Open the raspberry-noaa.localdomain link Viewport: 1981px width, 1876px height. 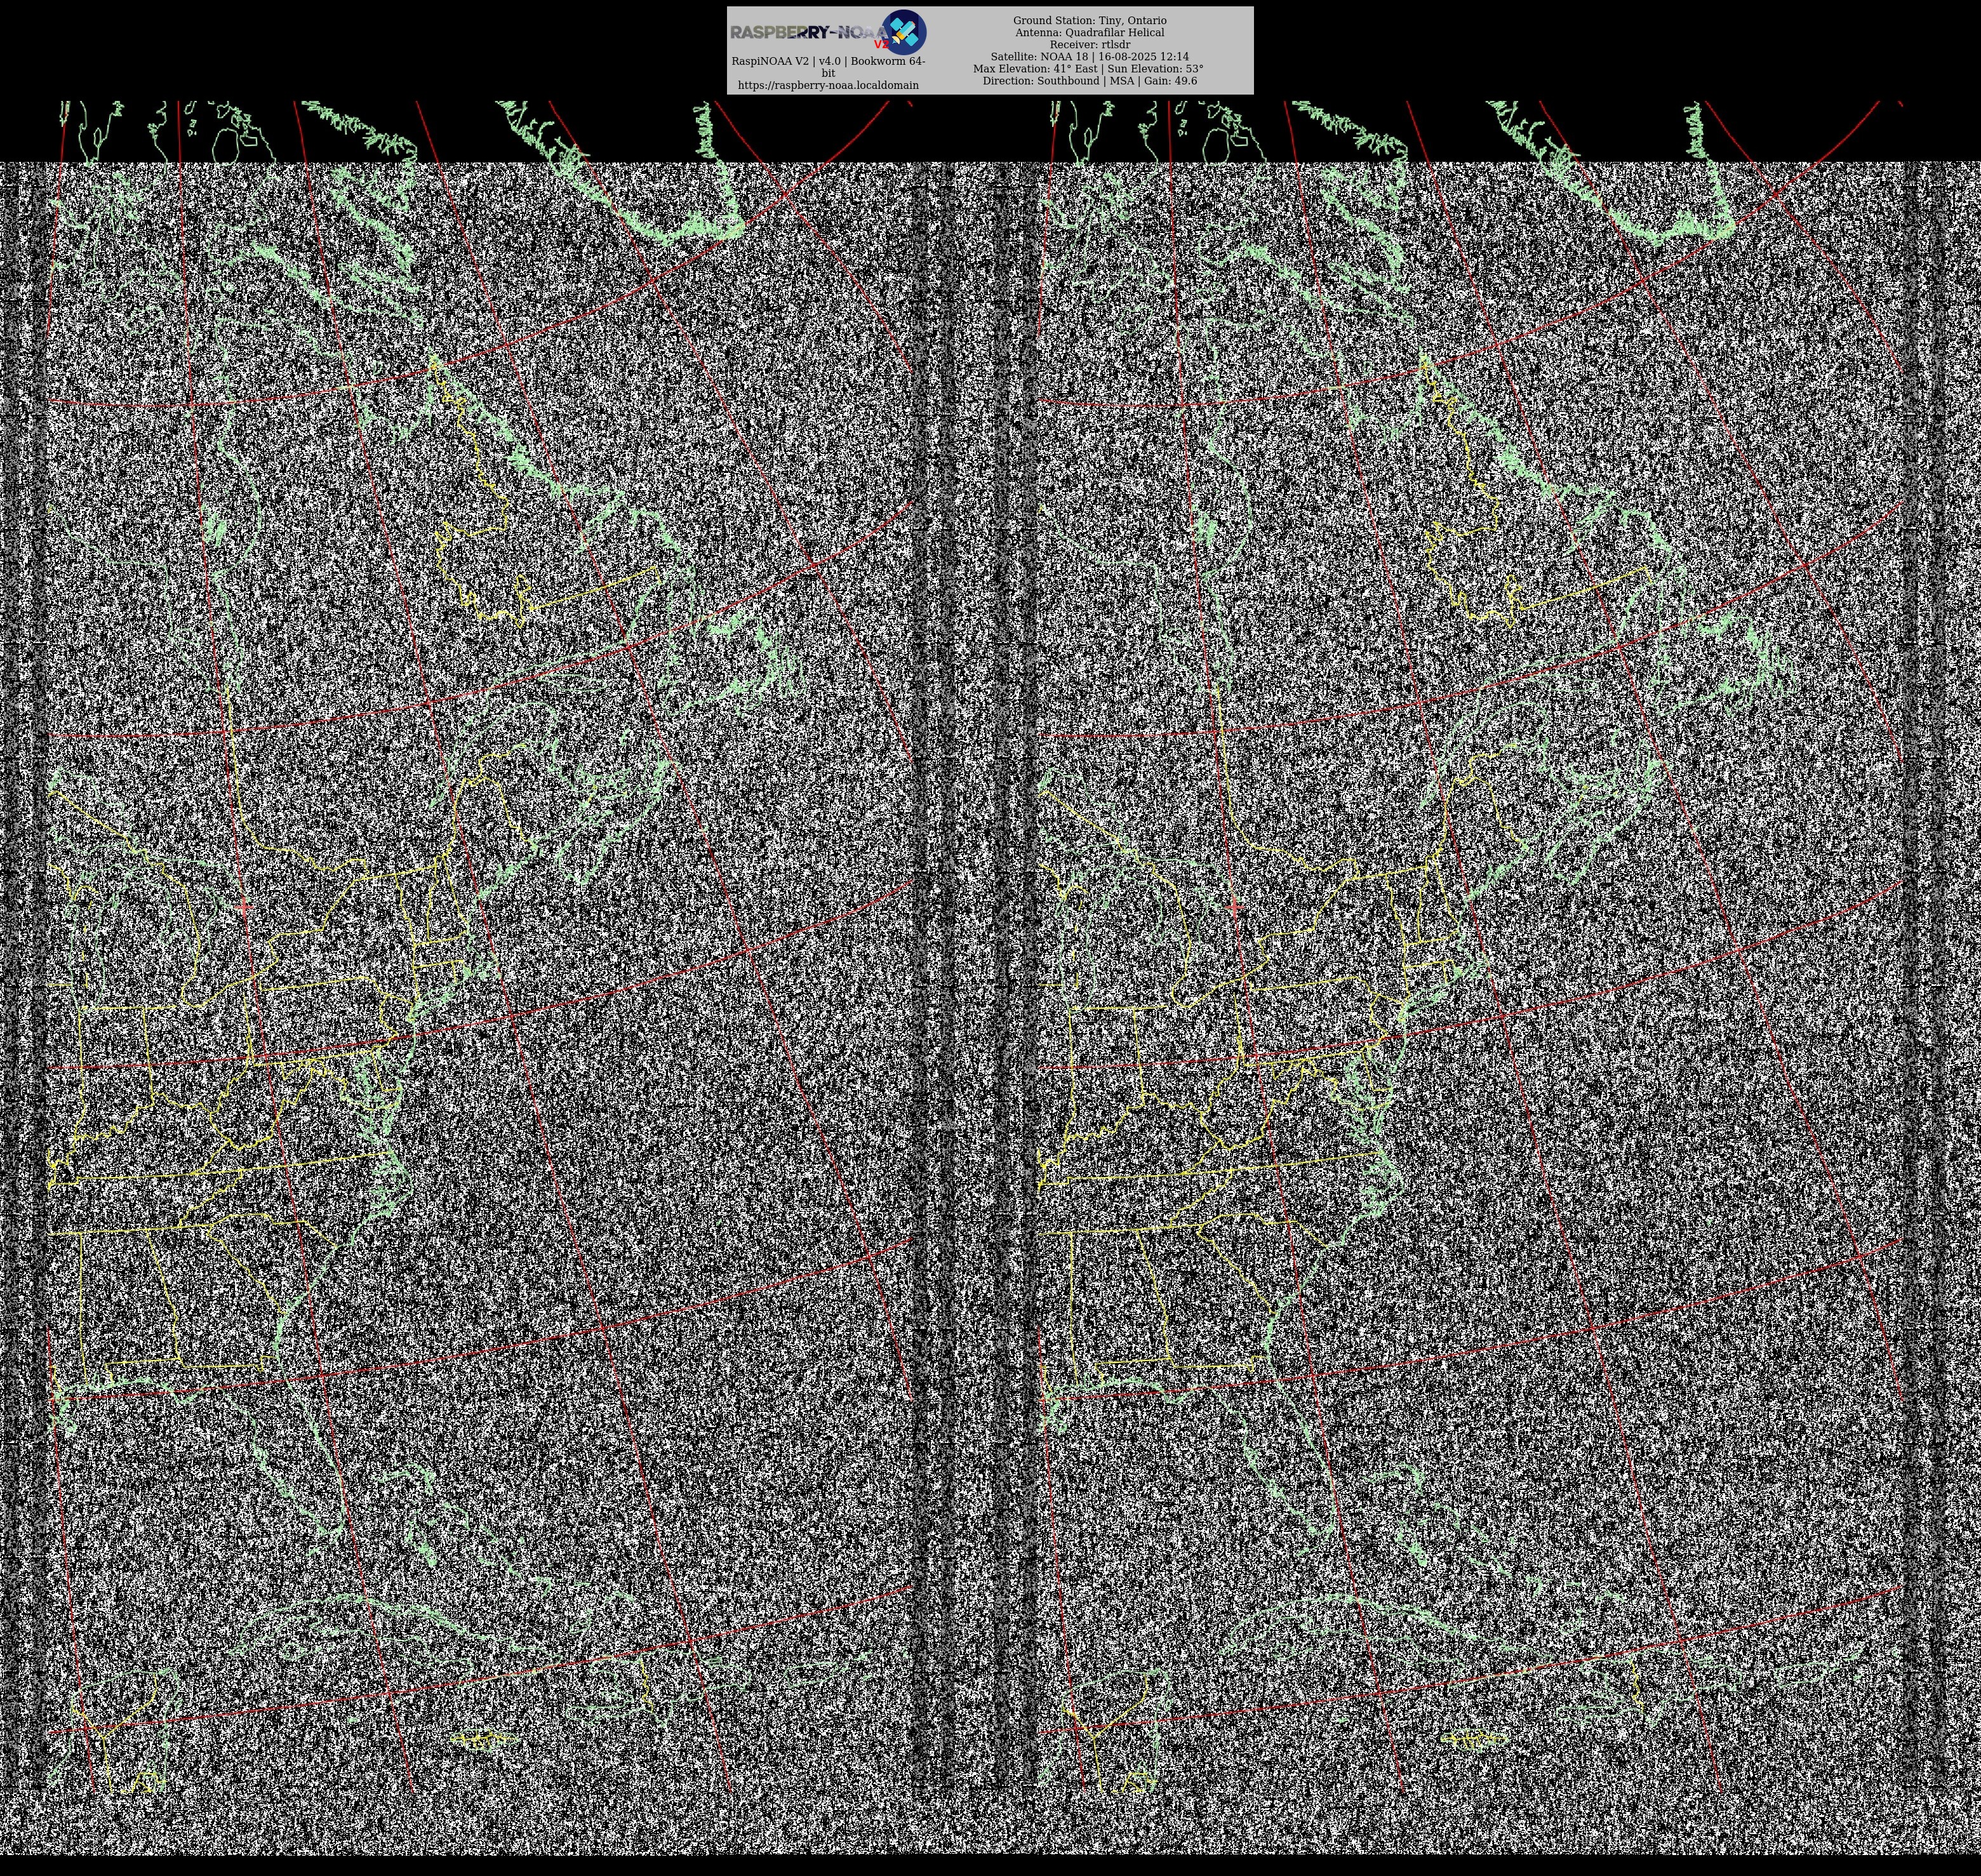coord(828,85)
